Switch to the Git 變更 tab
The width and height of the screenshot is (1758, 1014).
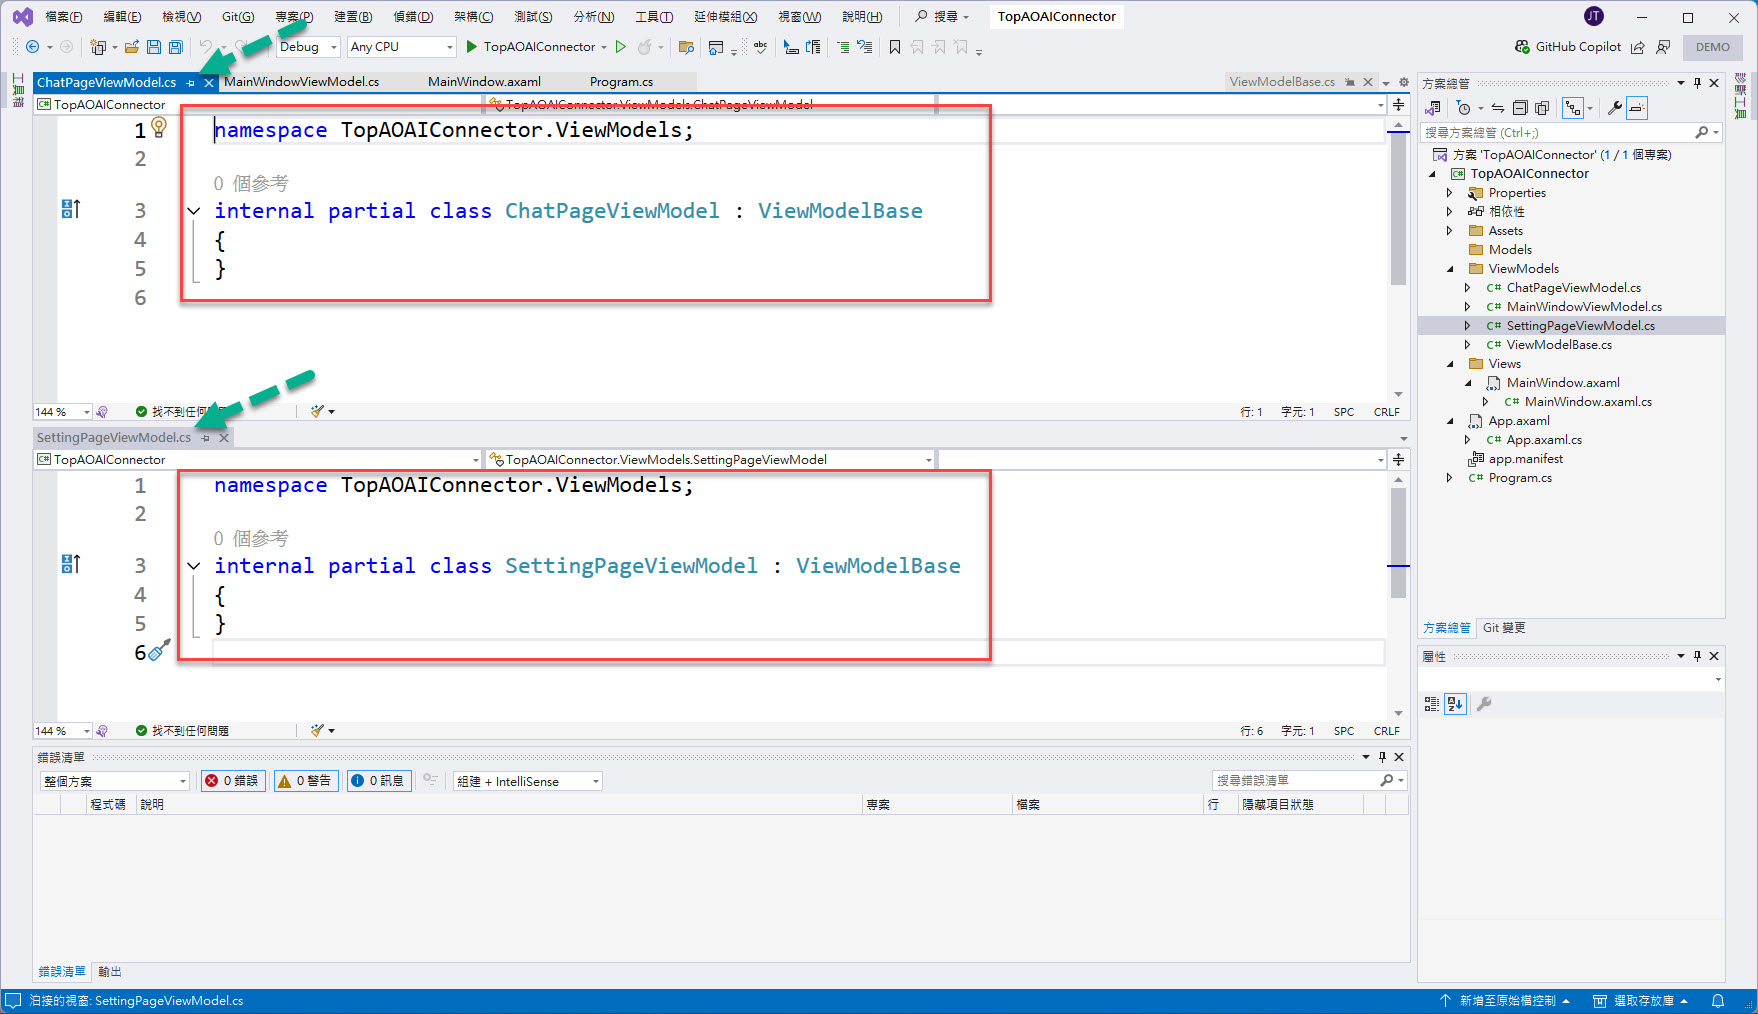point(1504,628)
